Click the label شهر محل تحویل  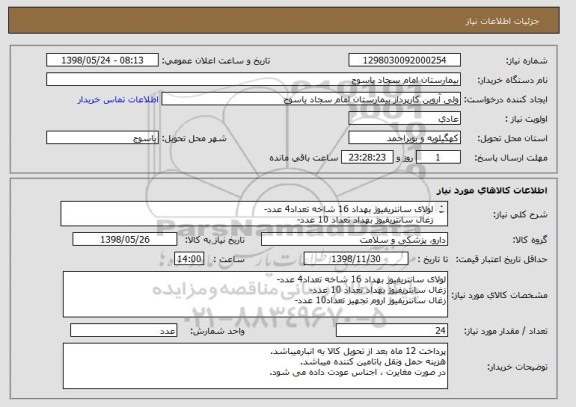194,138
